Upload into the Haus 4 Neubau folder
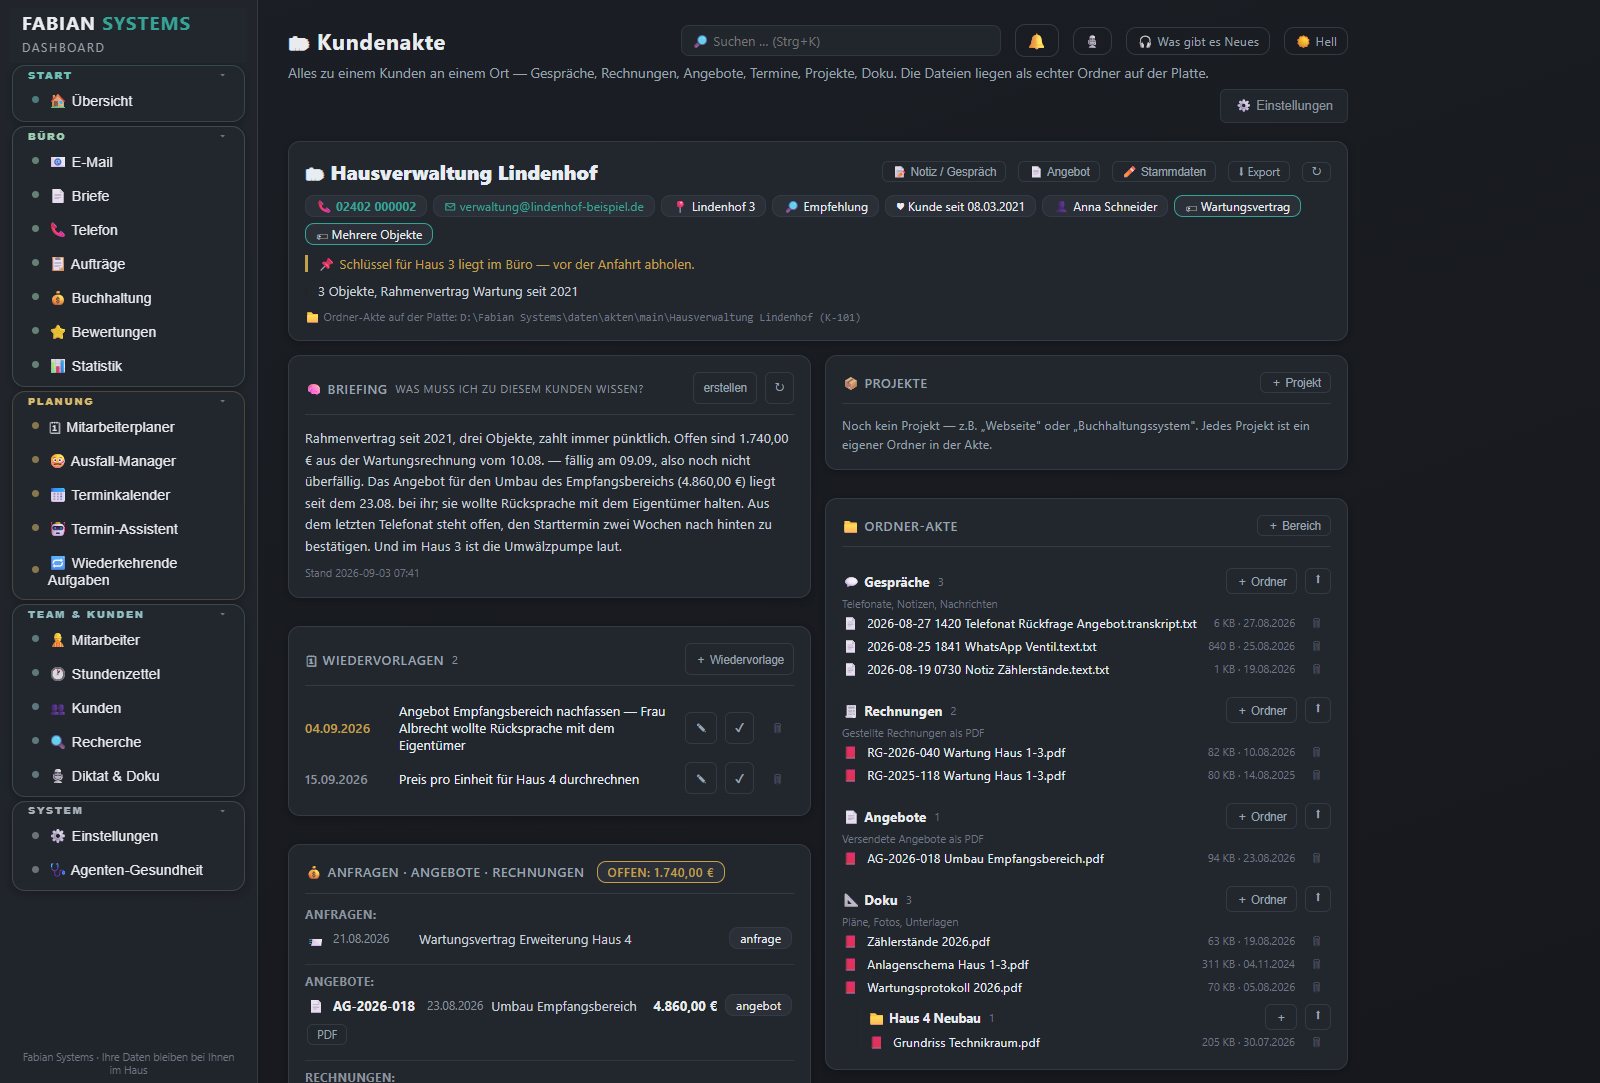Screen dimensions: 1600x1083 (x=1318, y=1017)
